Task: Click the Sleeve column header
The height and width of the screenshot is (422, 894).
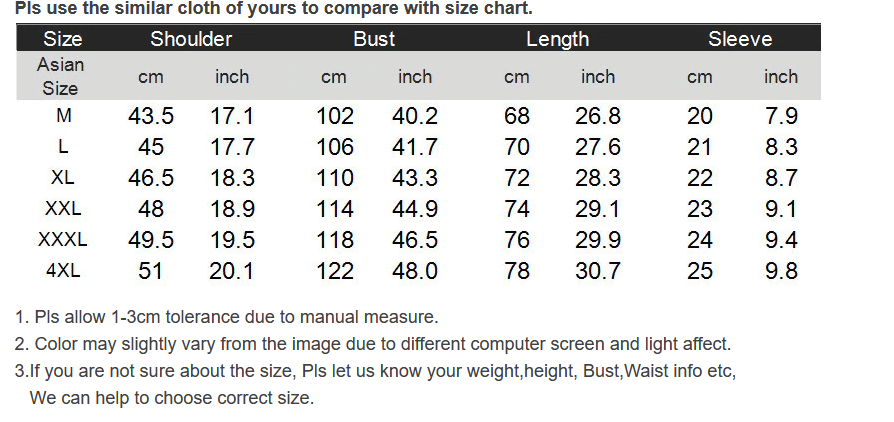Action: coord(740,39)
